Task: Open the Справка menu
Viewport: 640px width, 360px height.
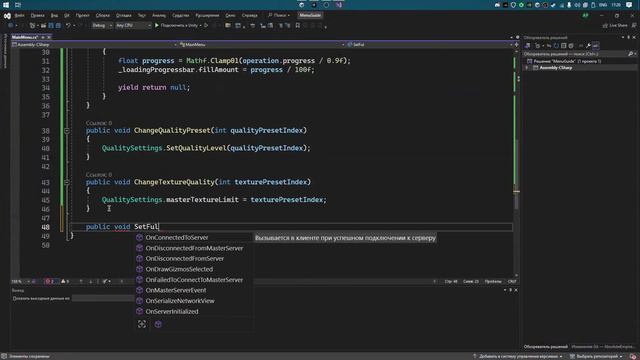Action: pos(250,16)
